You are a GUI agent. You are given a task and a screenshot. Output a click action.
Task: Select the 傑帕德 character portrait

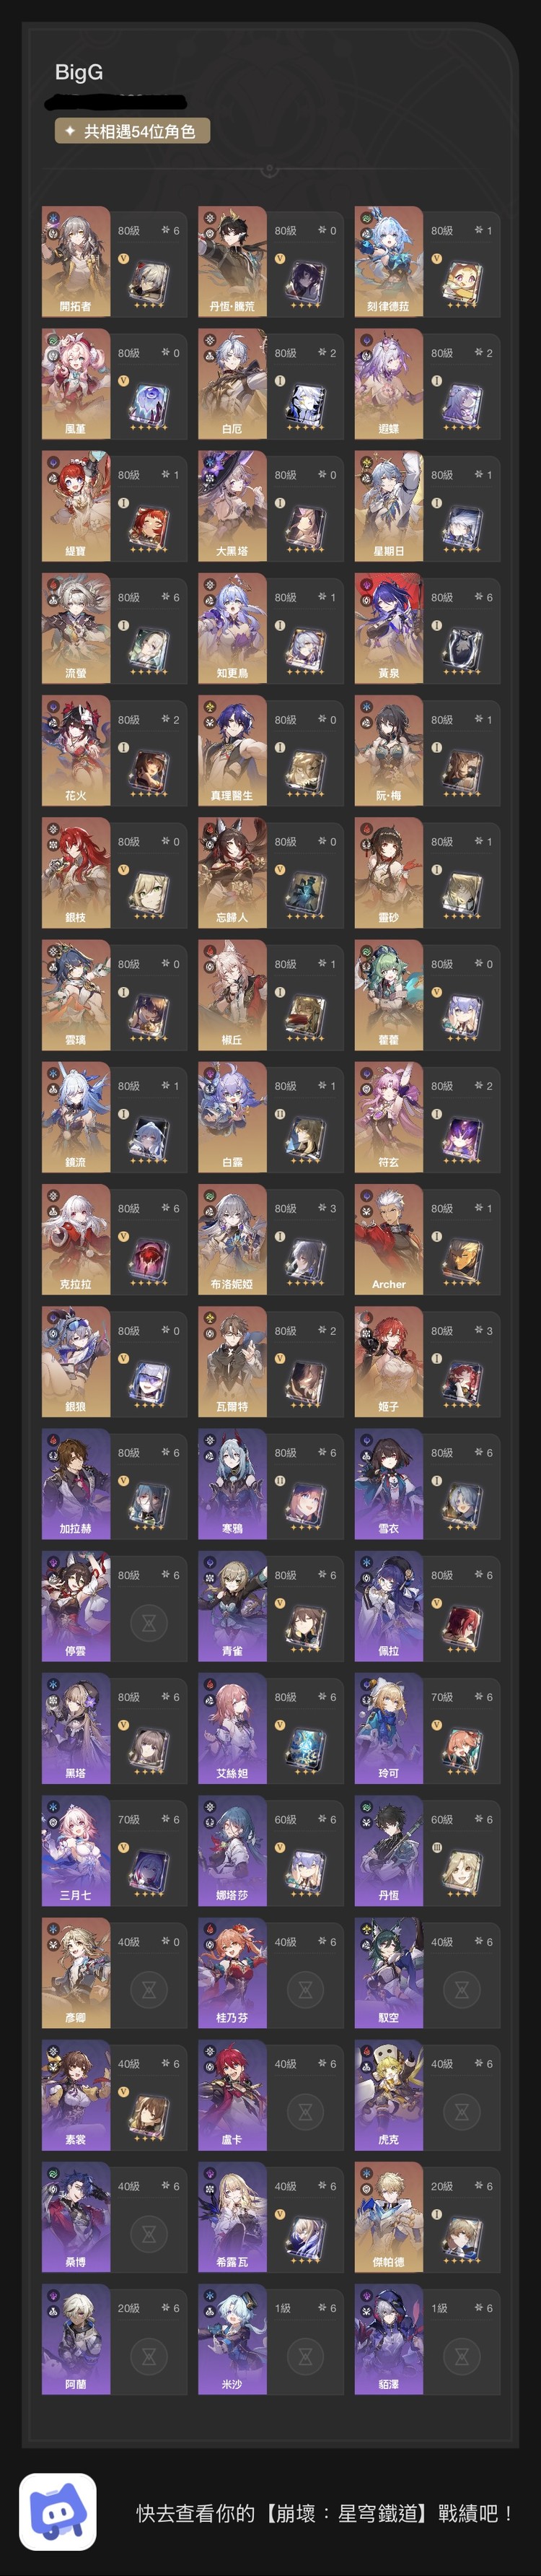[x=389, y=2218]
